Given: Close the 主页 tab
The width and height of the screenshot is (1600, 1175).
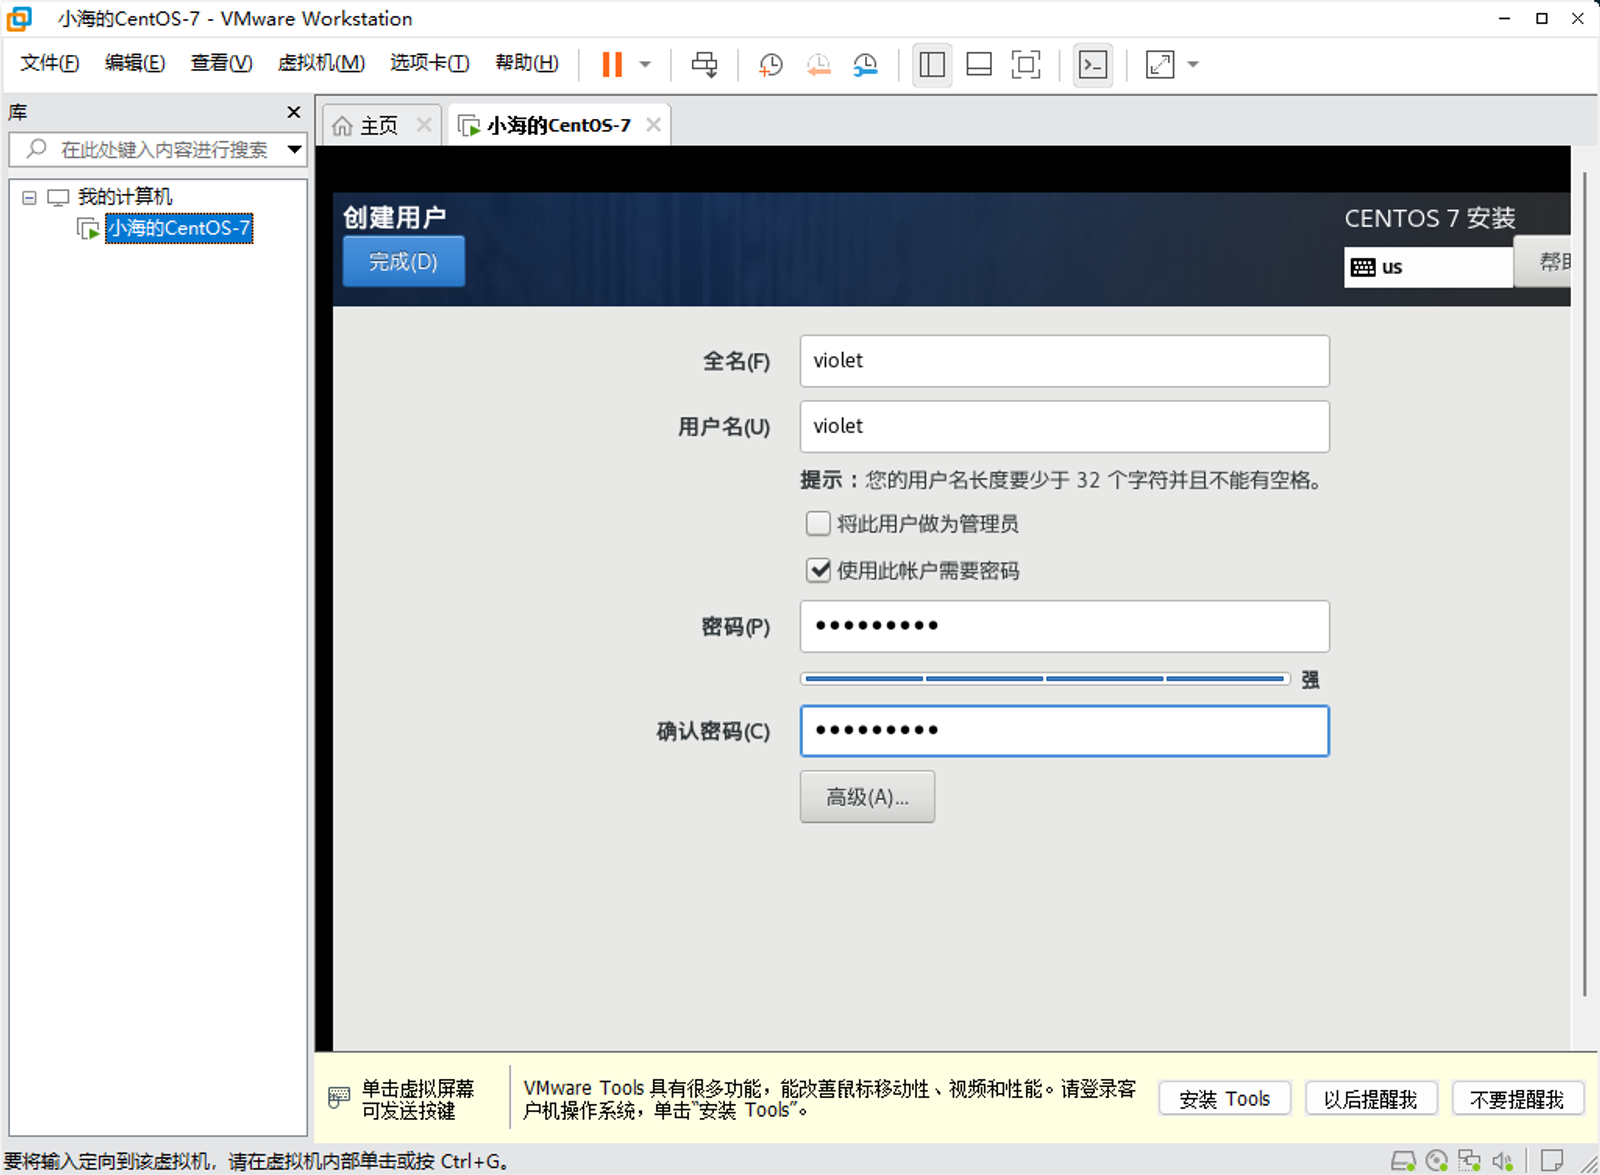Looking at the screenshot, I should tap(424, 125).
